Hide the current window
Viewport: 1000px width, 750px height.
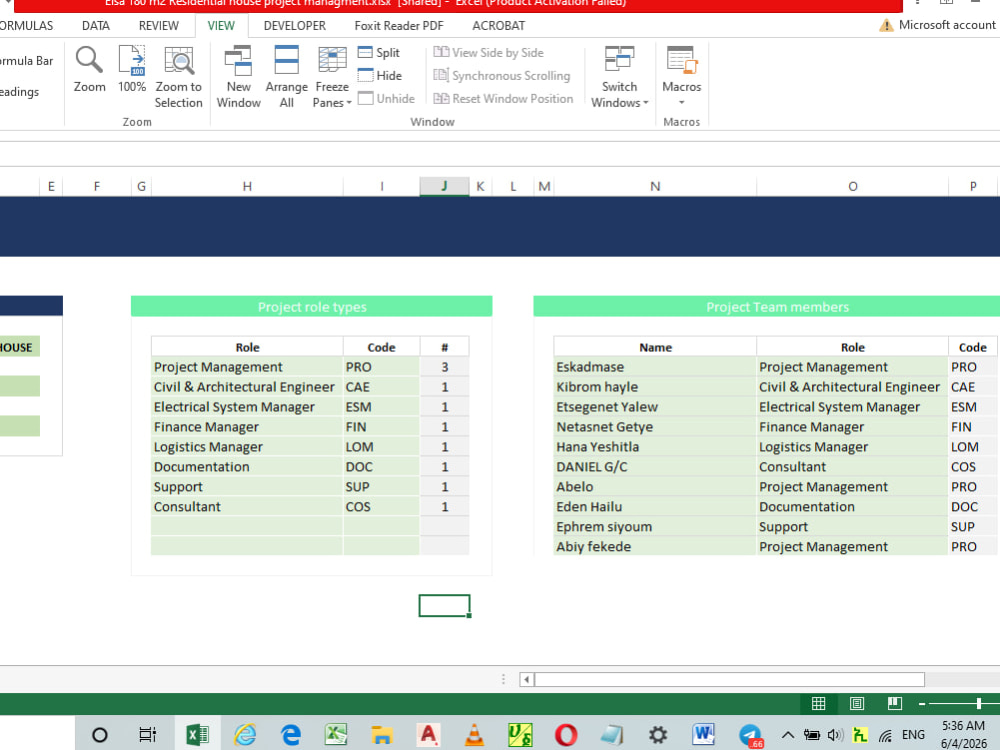tap(380, 75)
